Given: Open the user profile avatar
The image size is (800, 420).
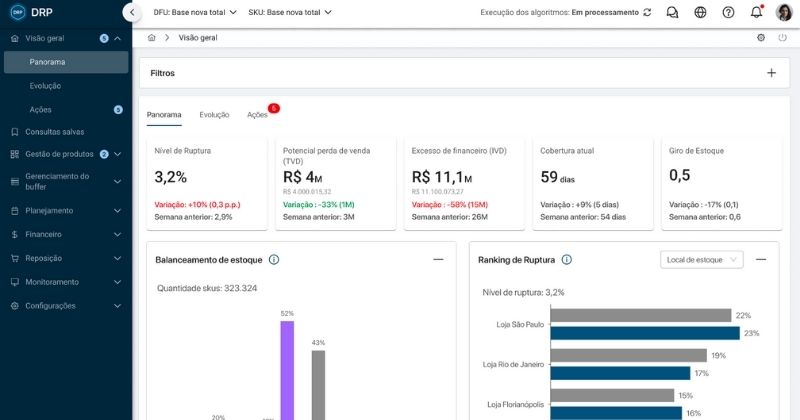Looking at the screenshot, I should (784, 12).
